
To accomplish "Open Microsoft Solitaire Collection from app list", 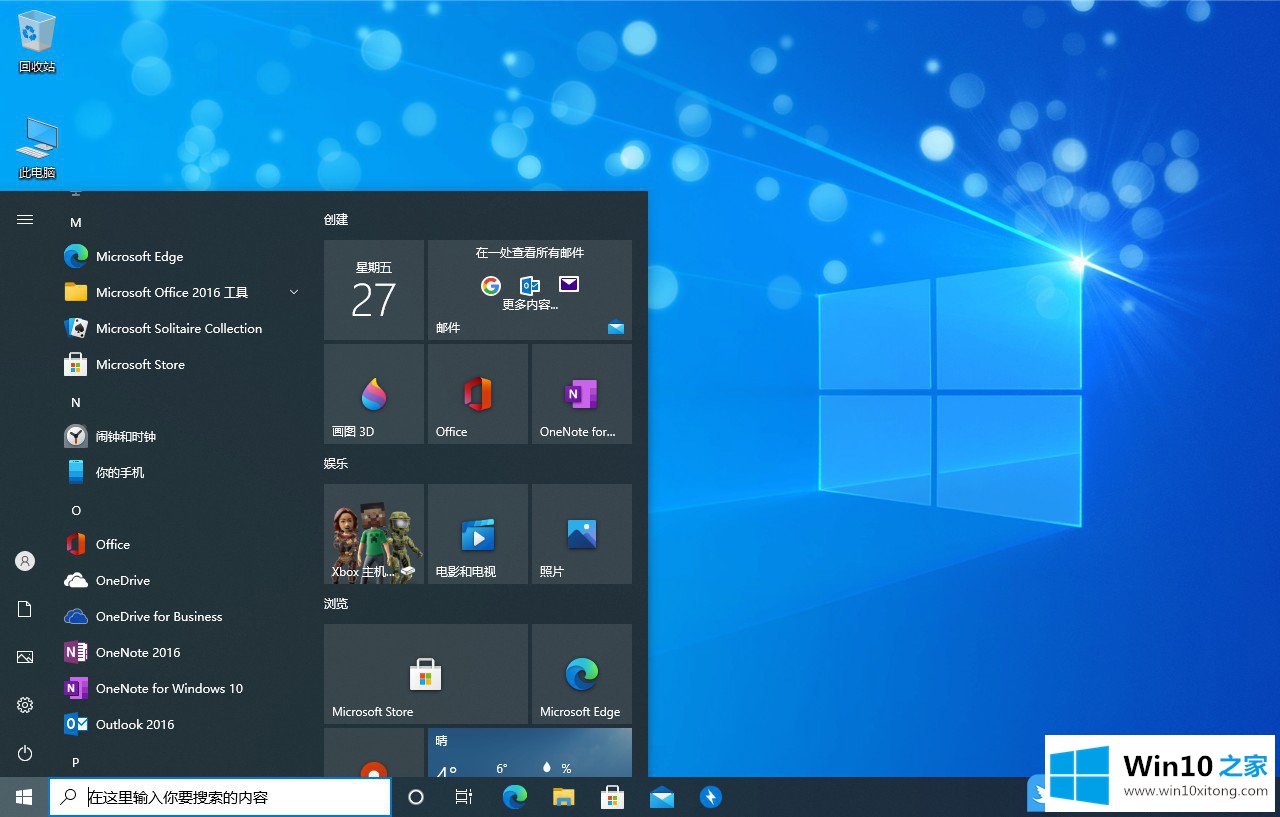I will (182, 329).
